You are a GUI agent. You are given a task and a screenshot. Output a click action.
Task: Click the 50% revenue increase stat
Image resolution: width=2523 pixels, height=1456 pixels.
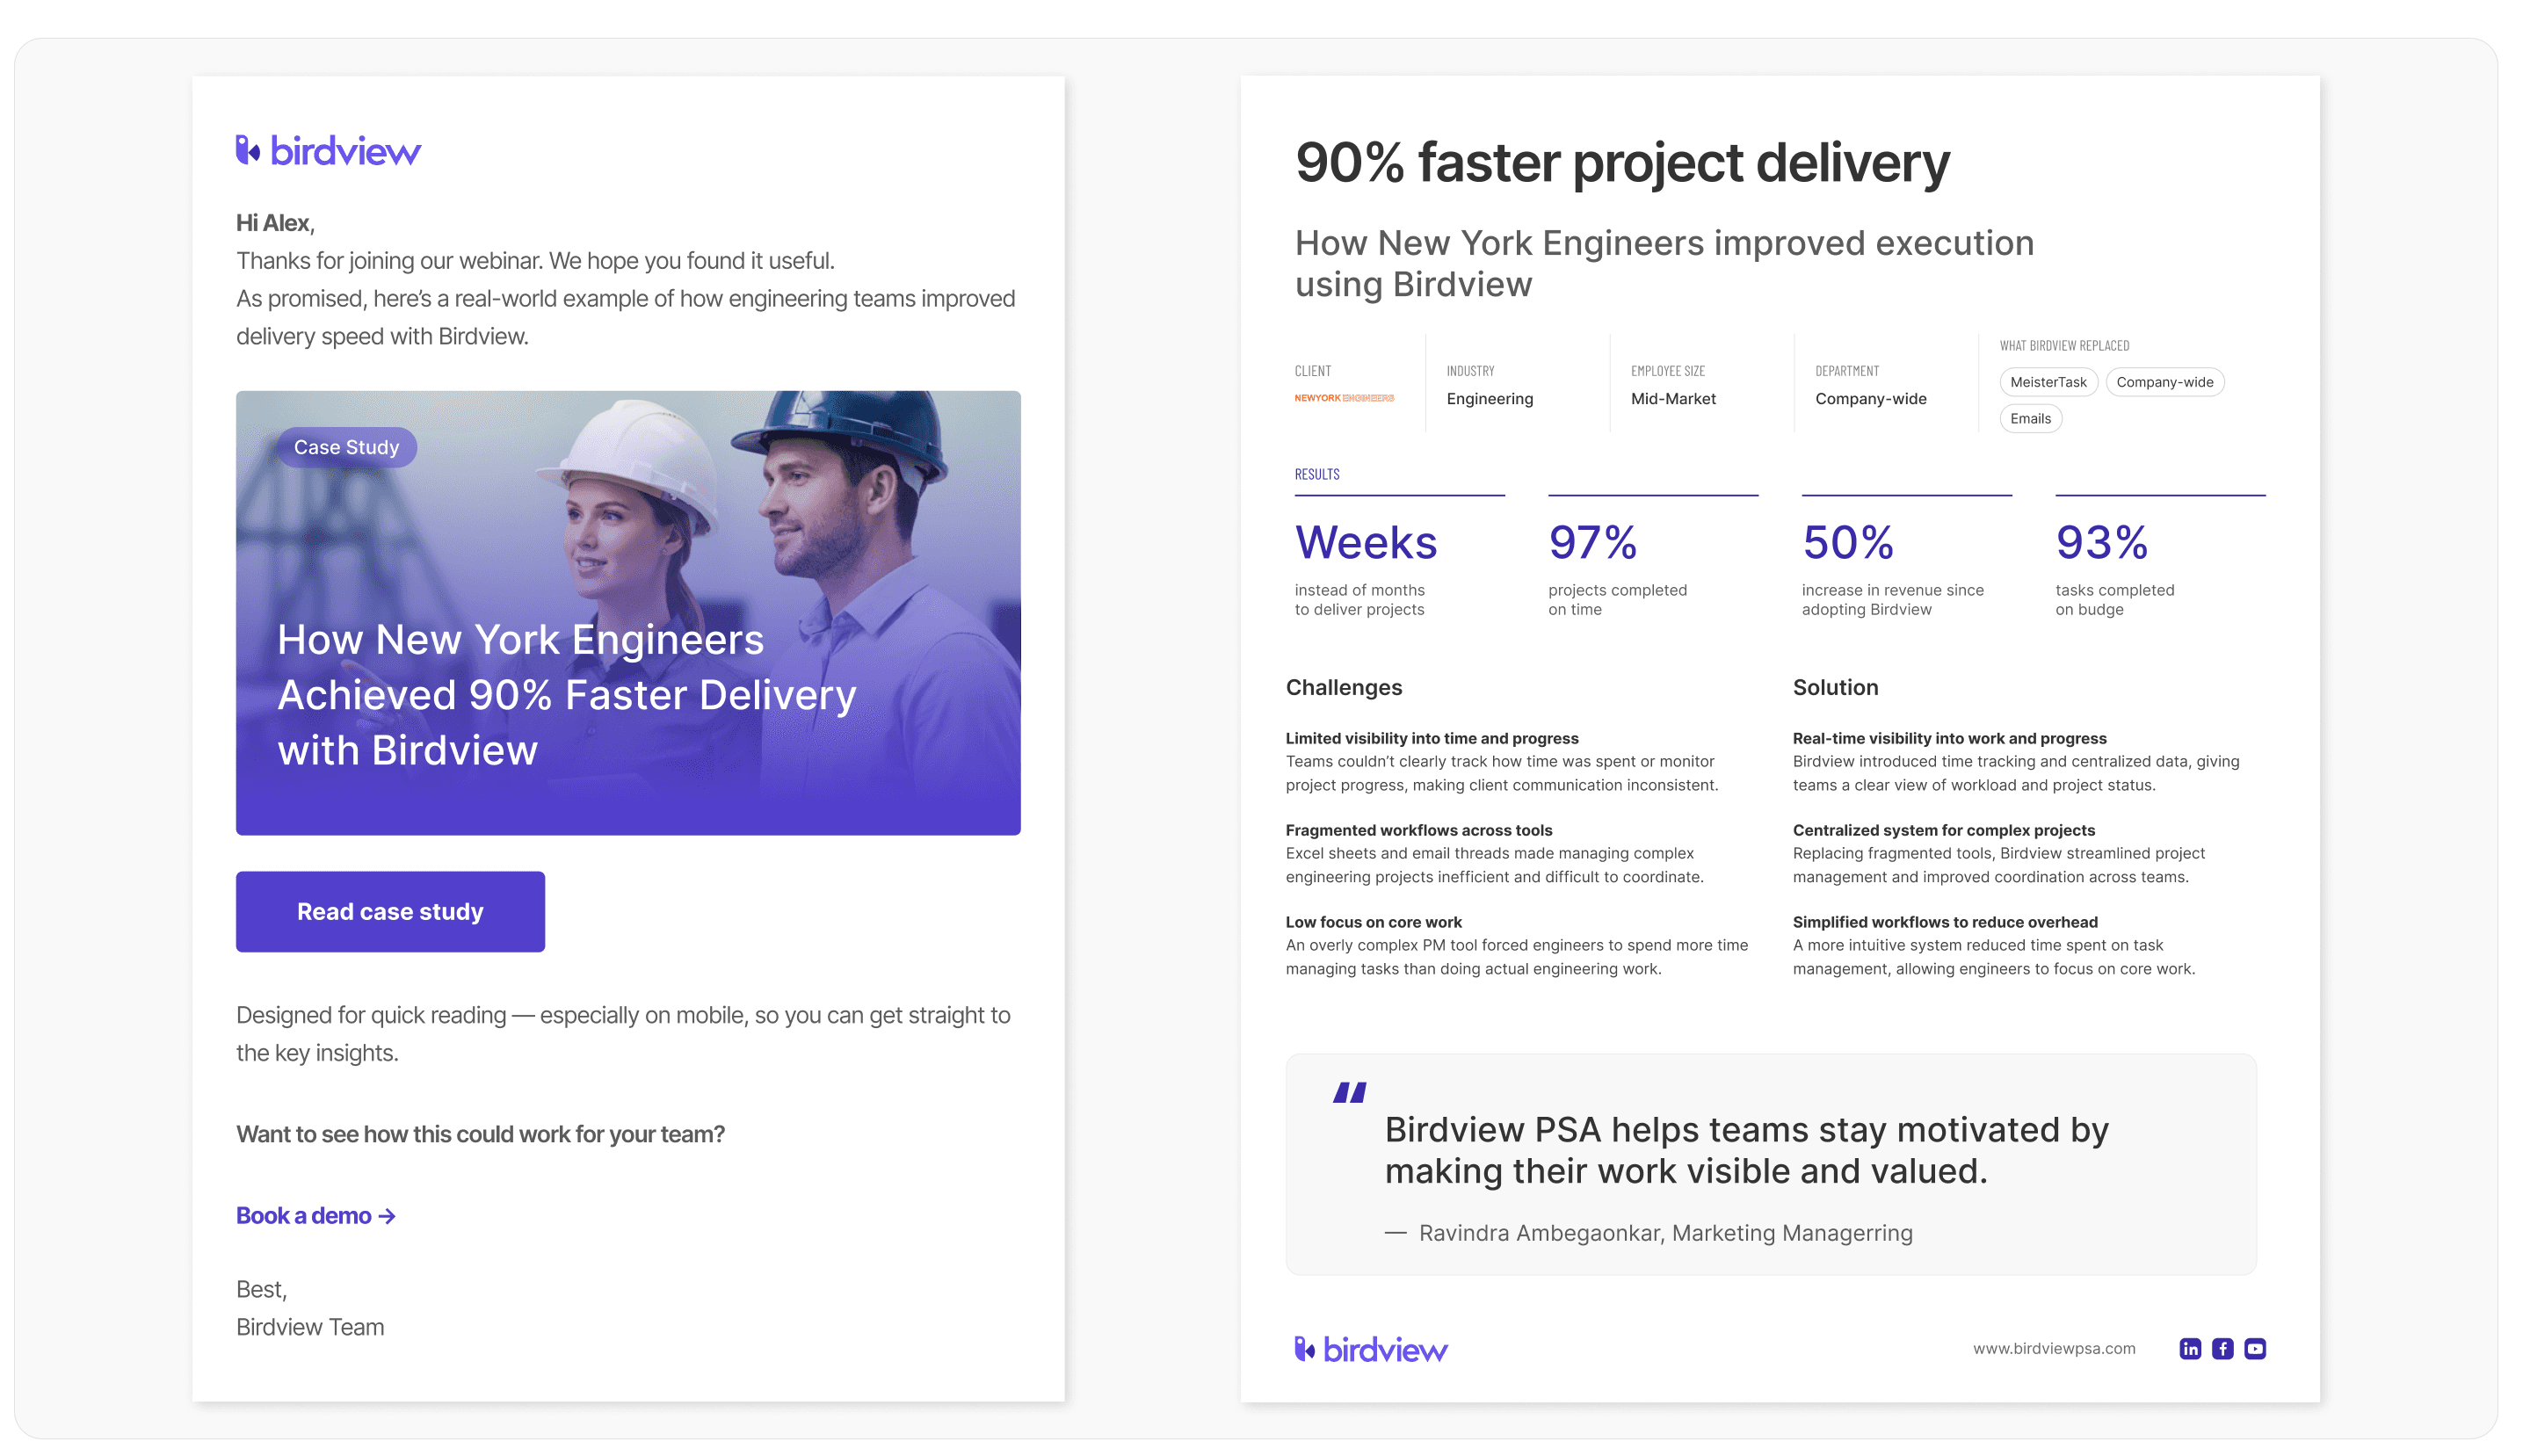1847,543
